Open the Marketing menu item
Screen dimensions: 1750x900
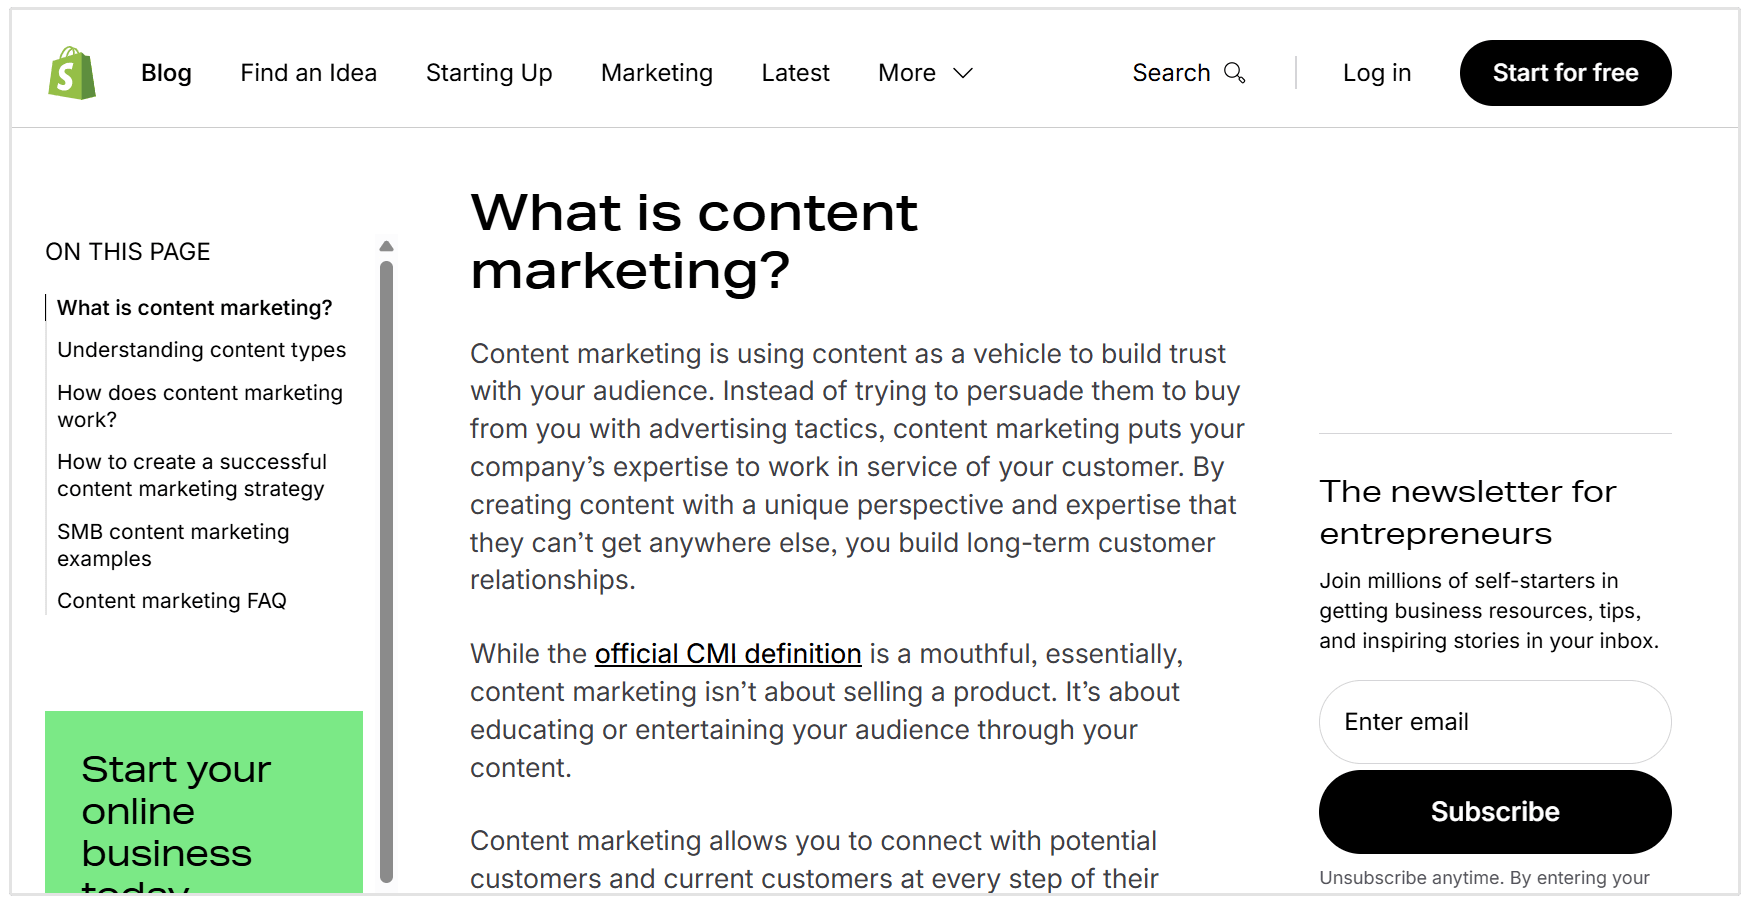tap(656, 73)
